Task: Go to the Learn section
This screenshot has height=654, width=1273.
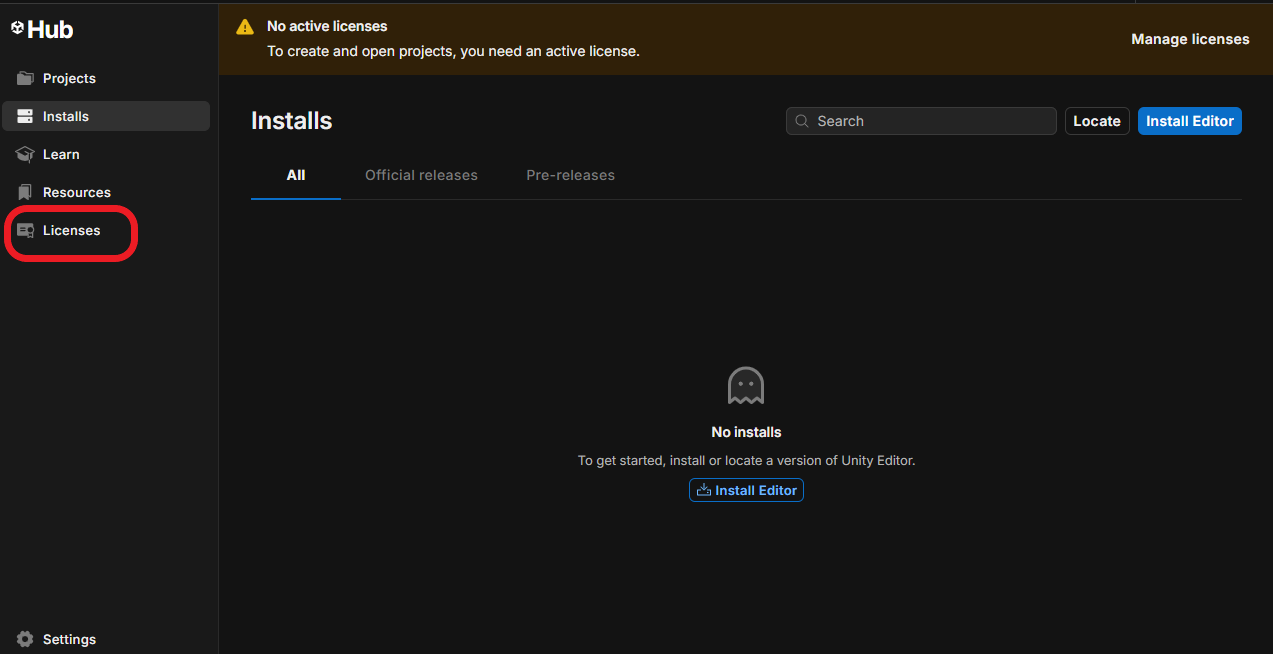Action: point(106,154)
